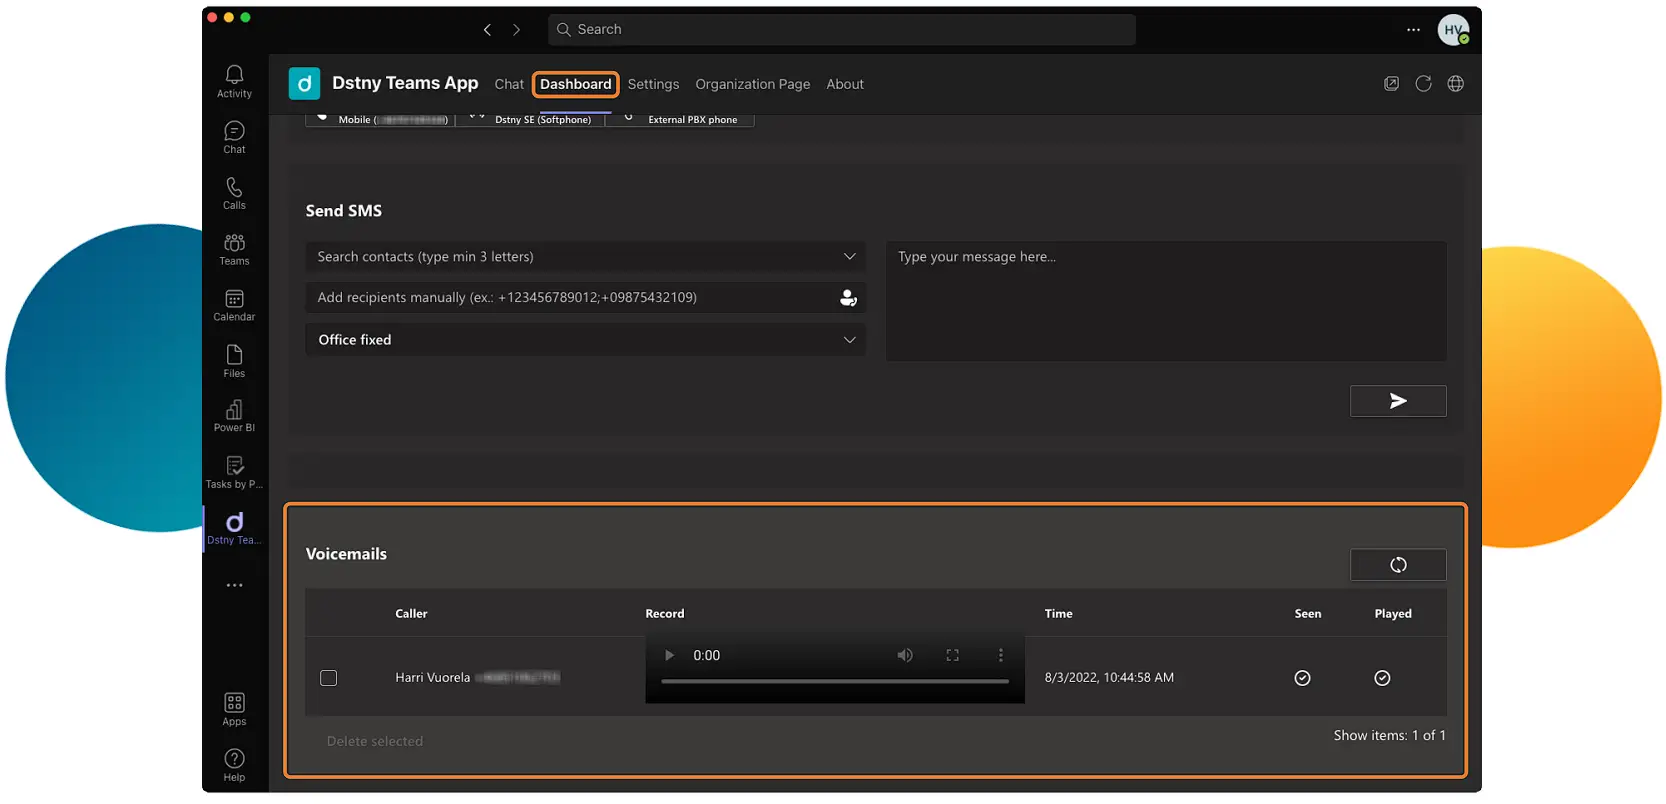Click Delete selected voicemails
This screenshot has height=804, width=1666.
pyautogui.click(x=375, y=741)
